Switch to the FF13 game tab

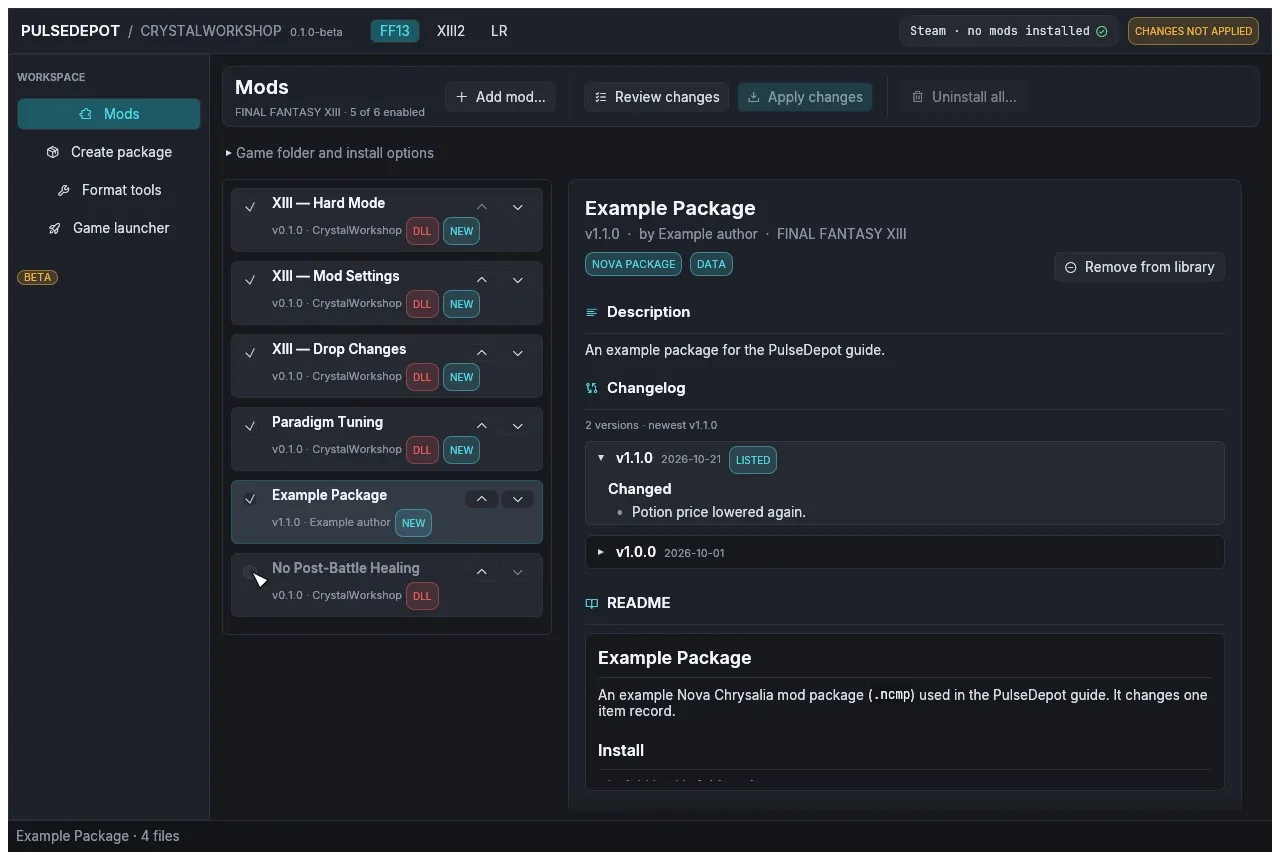[x=395, y=31]
